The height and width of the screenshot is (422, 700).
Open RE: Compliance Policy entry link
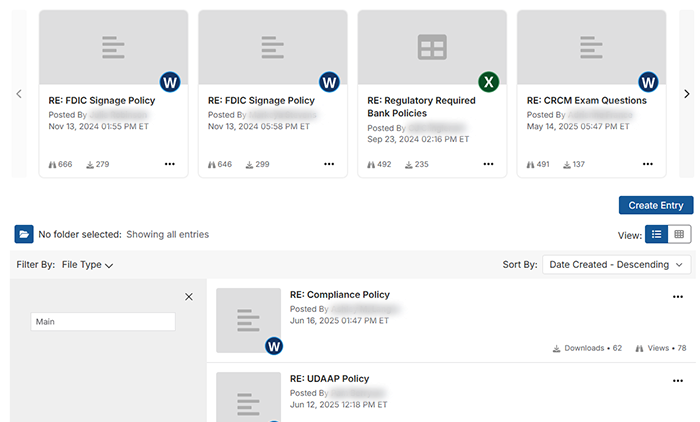[x=339, y=295]
